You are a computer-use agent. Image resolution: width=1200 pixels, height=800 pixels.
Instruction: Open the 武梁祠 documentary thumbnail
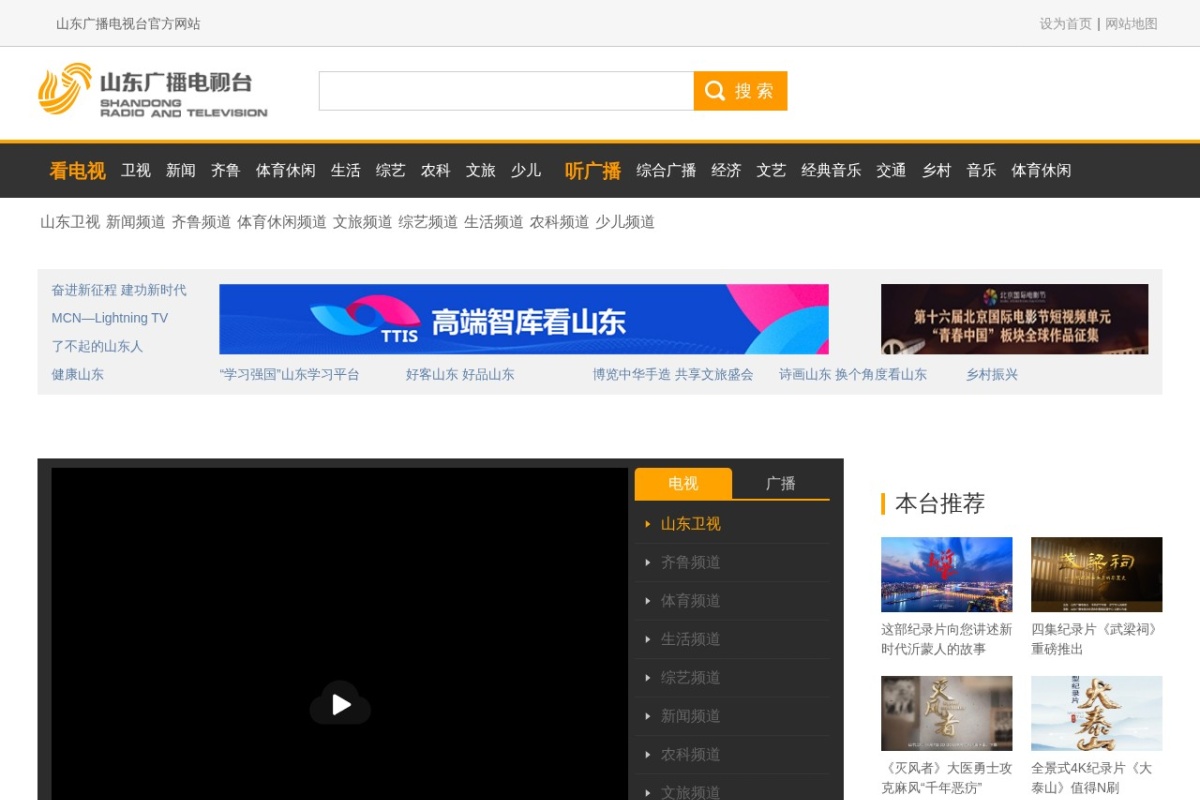tap(1096, 574)
